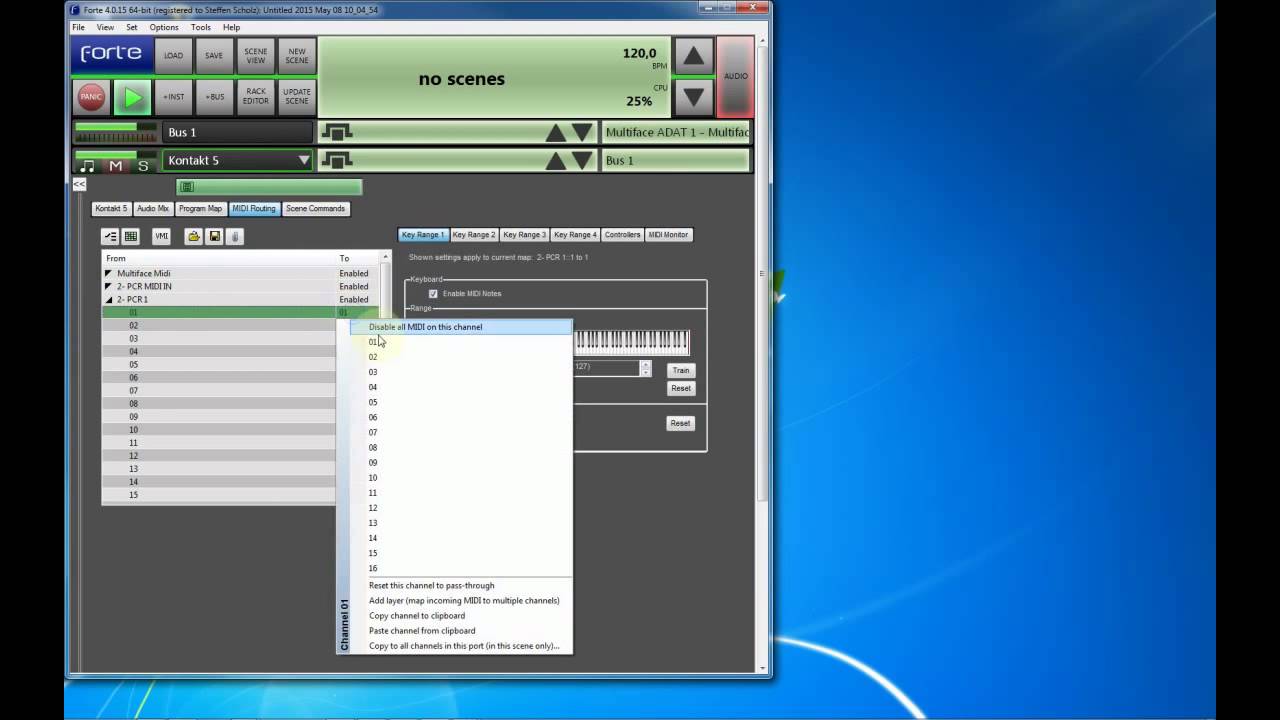Save routing with floppy disk icon
The height and width of the screenshot is (720, 1280).
tap(214, 236)
